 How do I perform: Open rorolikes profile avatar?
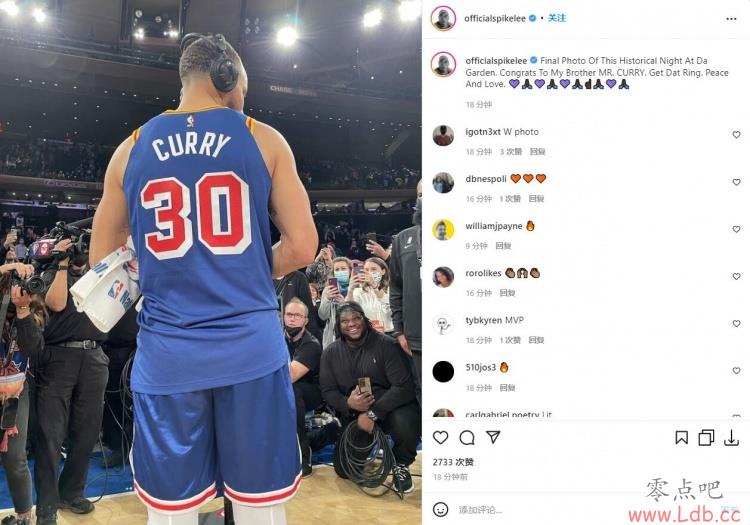click(x=443, y=277)
